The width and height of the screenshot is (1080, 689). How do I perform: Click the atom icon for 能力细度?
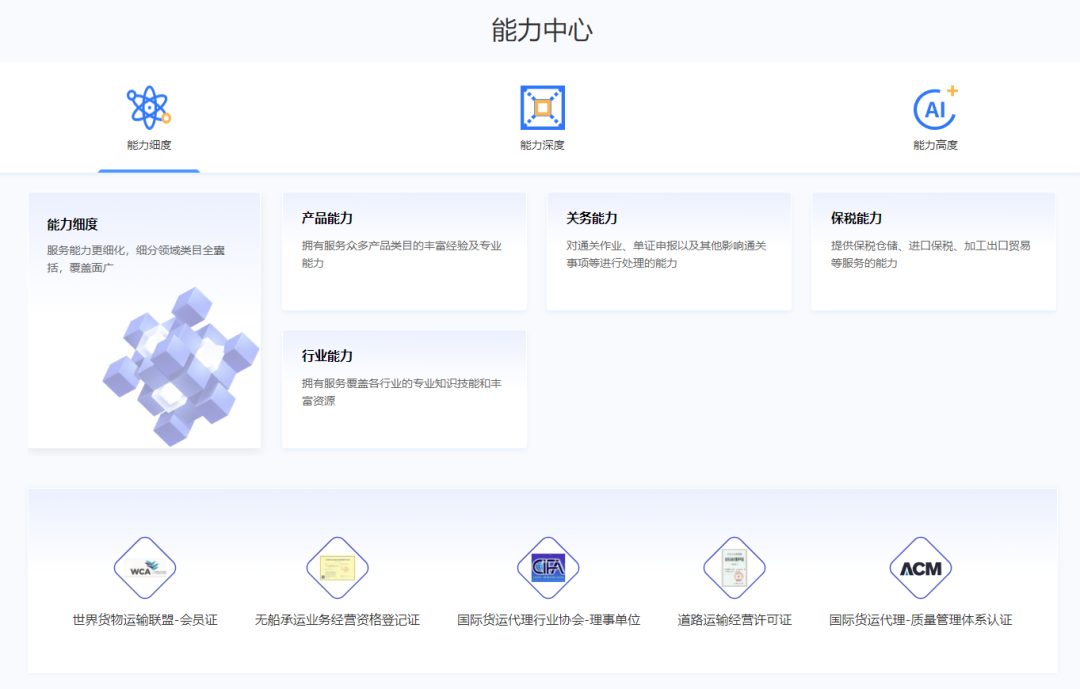(x=148, y=107)
